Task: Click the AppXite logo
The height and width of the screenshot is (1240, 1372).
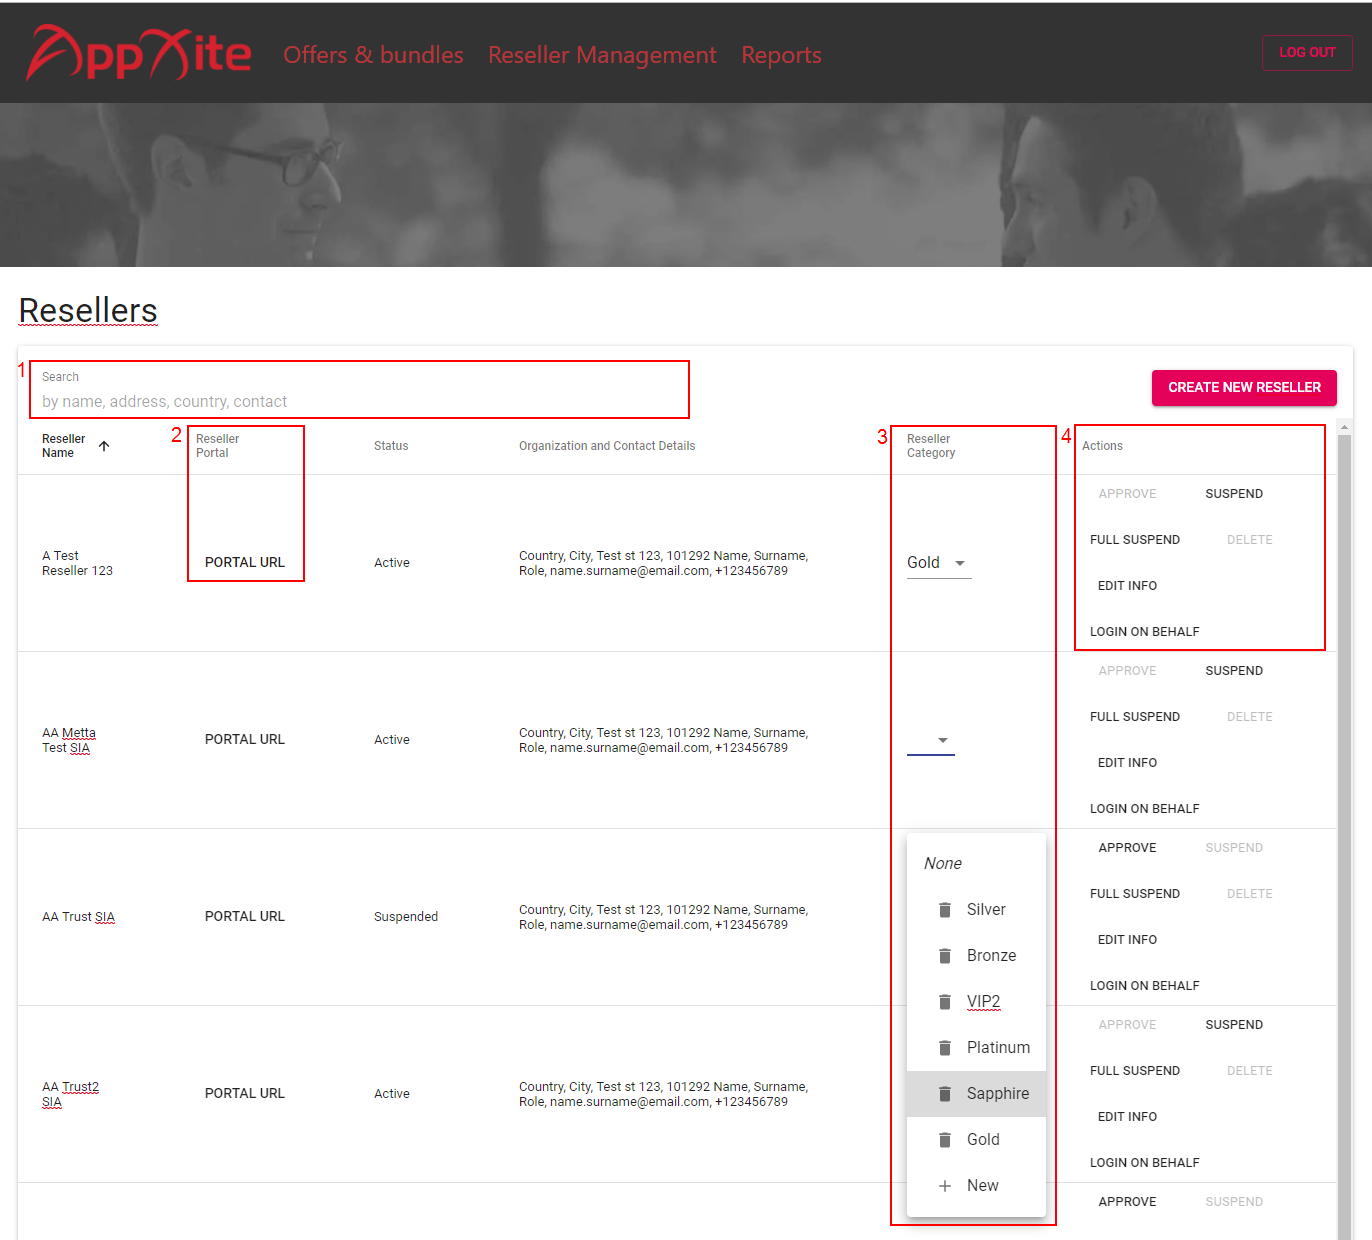Action: click(138, 53)
